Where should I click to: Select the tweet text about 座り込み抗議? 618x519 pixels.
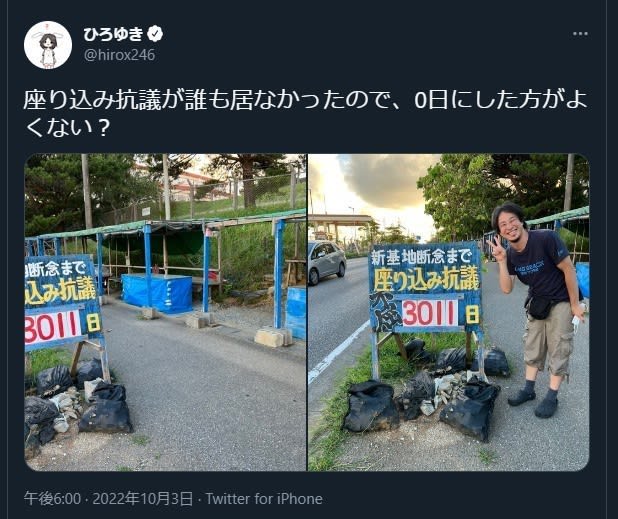(305, 113)
